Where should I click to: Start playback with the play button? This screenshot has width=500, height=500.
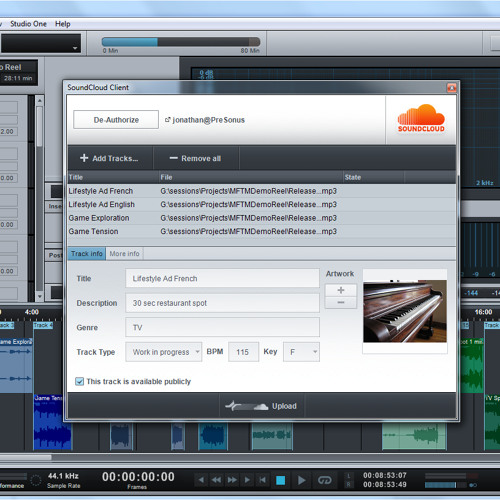302,480
